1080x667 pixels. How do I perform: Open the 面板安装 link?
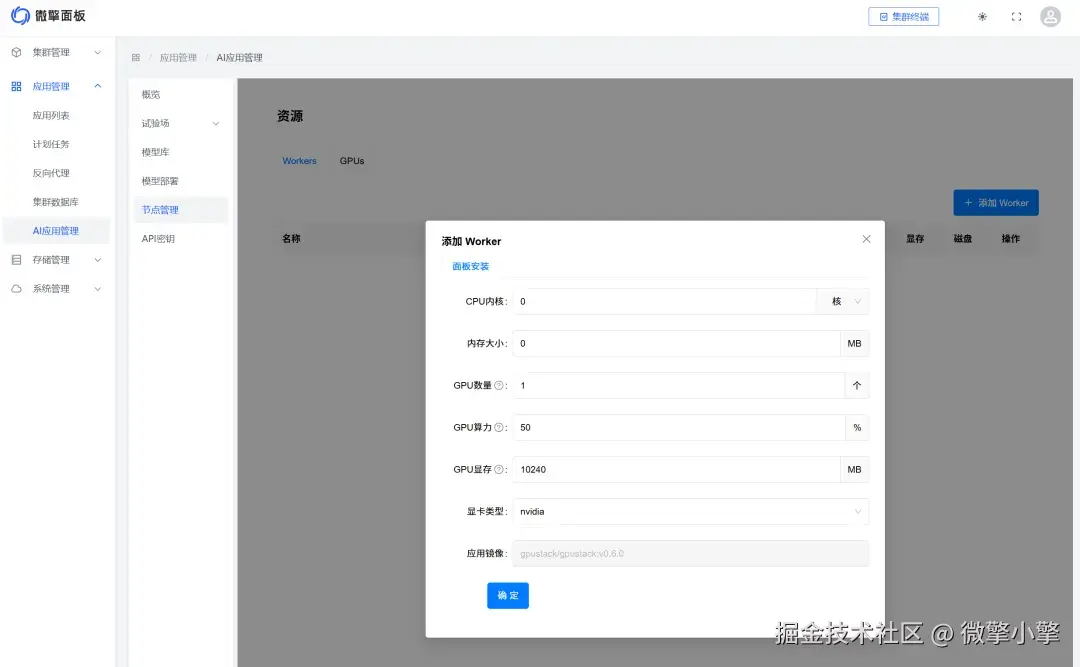tap(471, 267)
